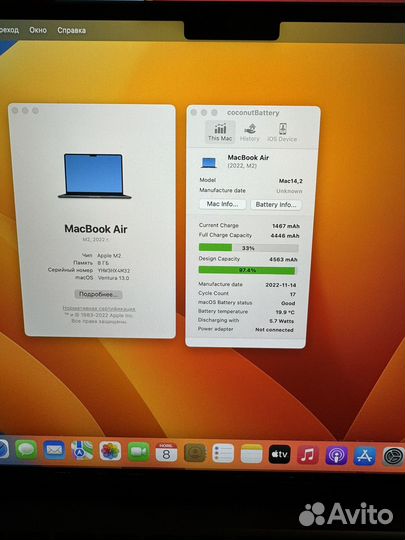Screen dimensions: 405x540
Task: Select the Not connected power adapter text
Action: tap(274, 330)
